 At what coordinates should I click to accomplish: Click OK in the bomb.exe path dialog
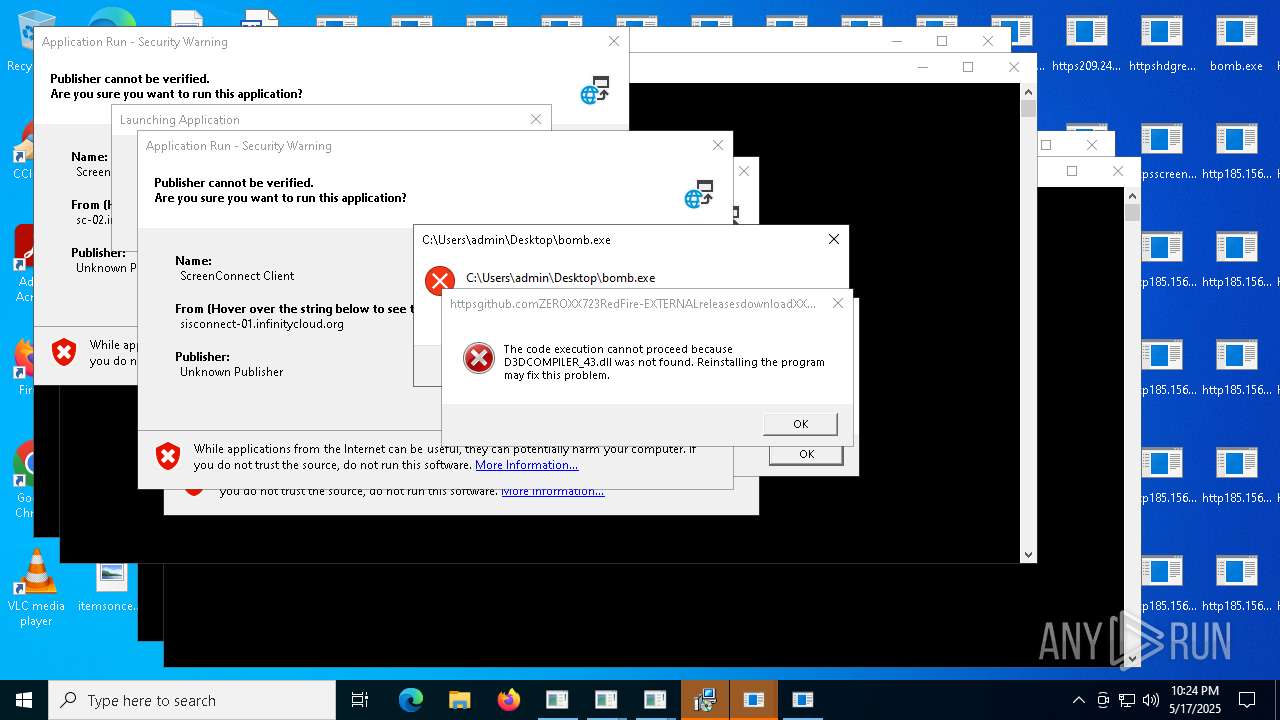pos(806,454)
